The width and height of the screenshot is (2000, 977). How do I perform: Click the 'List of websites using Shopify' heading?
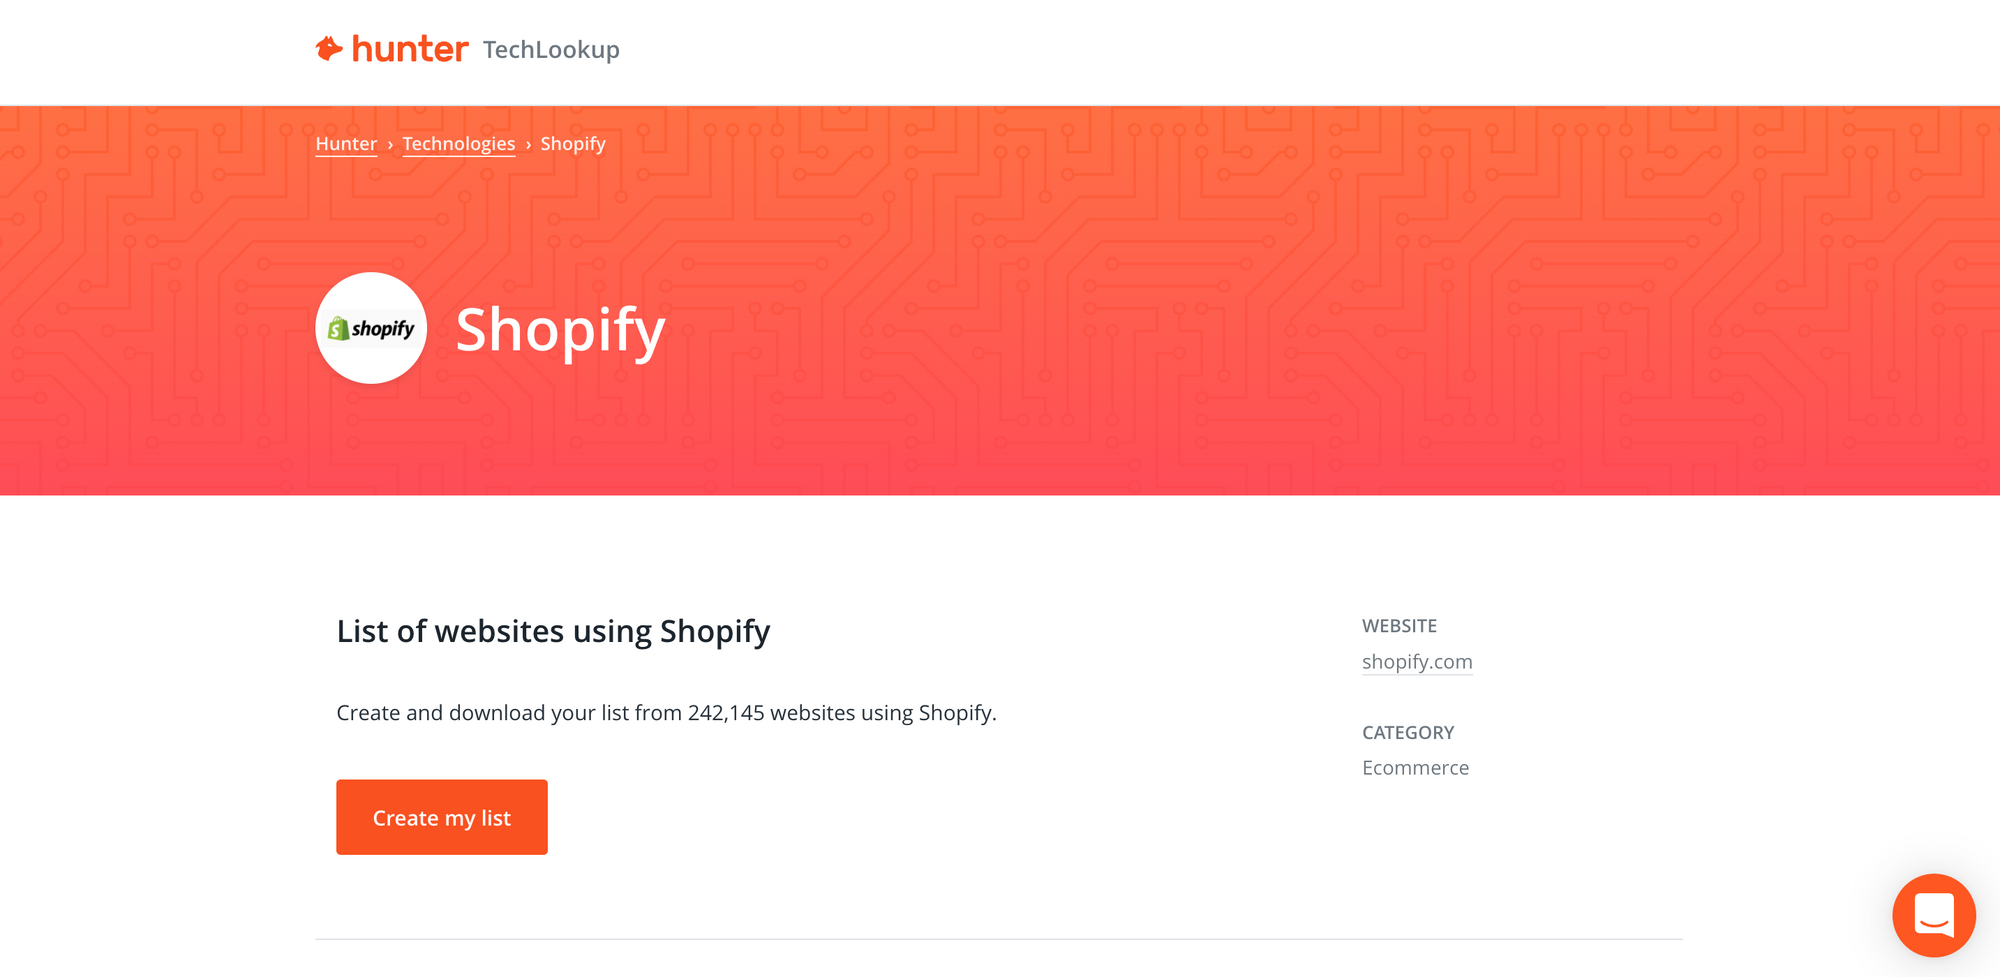(553, 631)
